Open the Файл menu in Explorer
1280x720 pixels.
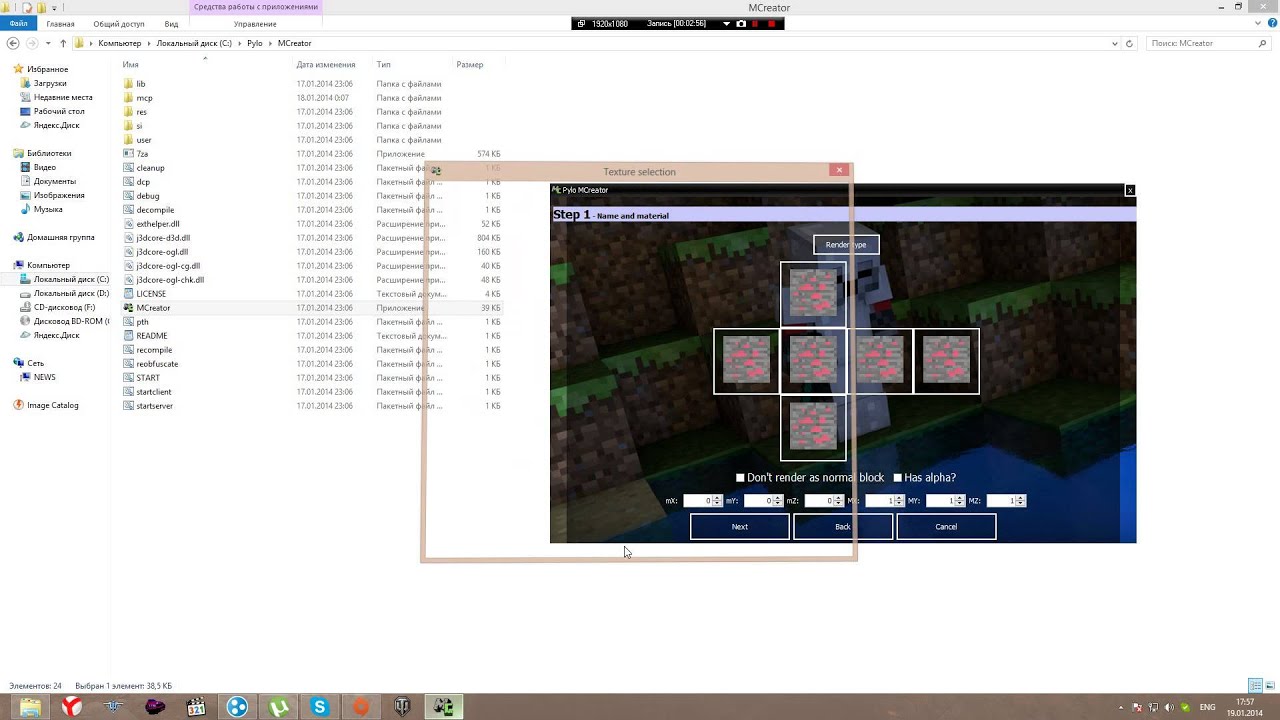[19, 23]
